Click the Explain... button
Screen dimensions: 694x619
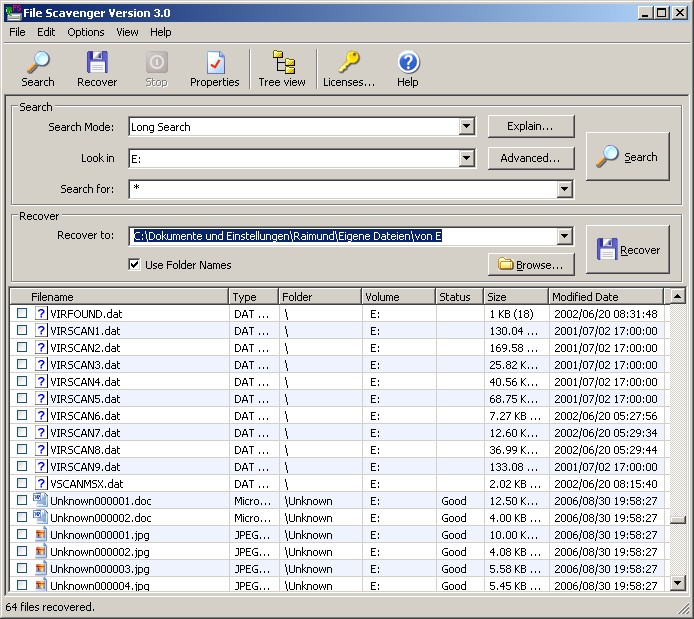[x=531, y=126]
